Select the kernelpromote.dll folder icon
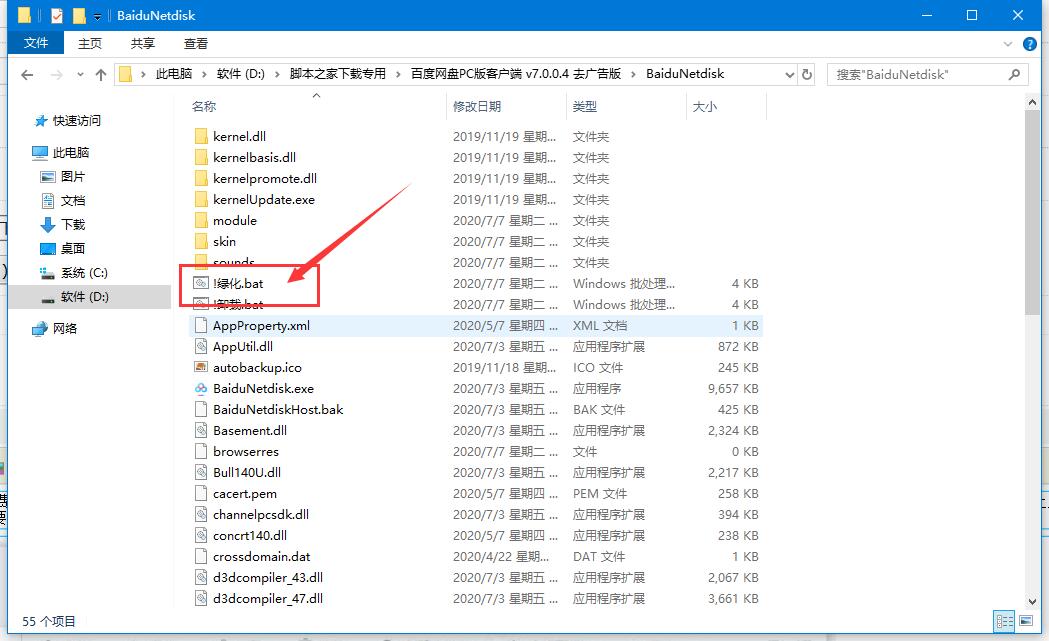 click(x=201, y=179)
